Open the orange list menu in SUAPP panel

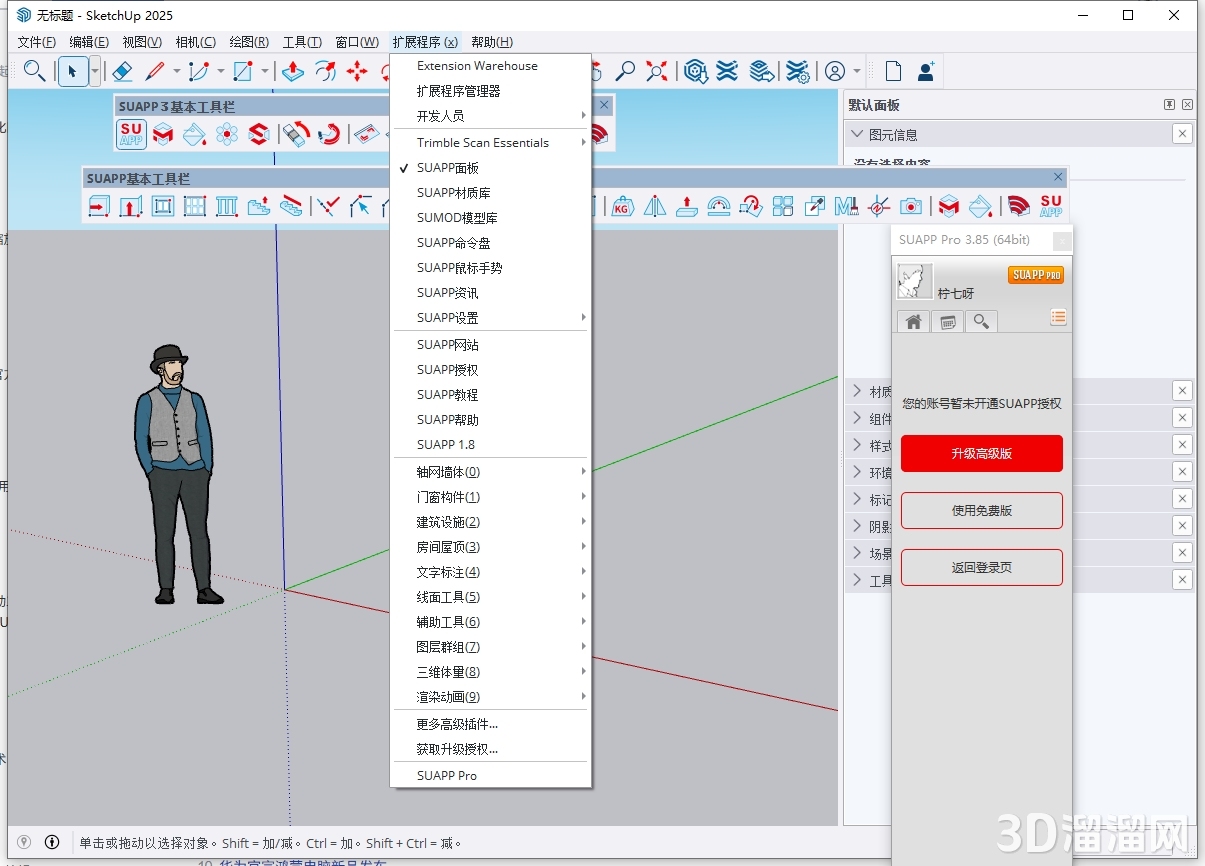[1058, 317]
